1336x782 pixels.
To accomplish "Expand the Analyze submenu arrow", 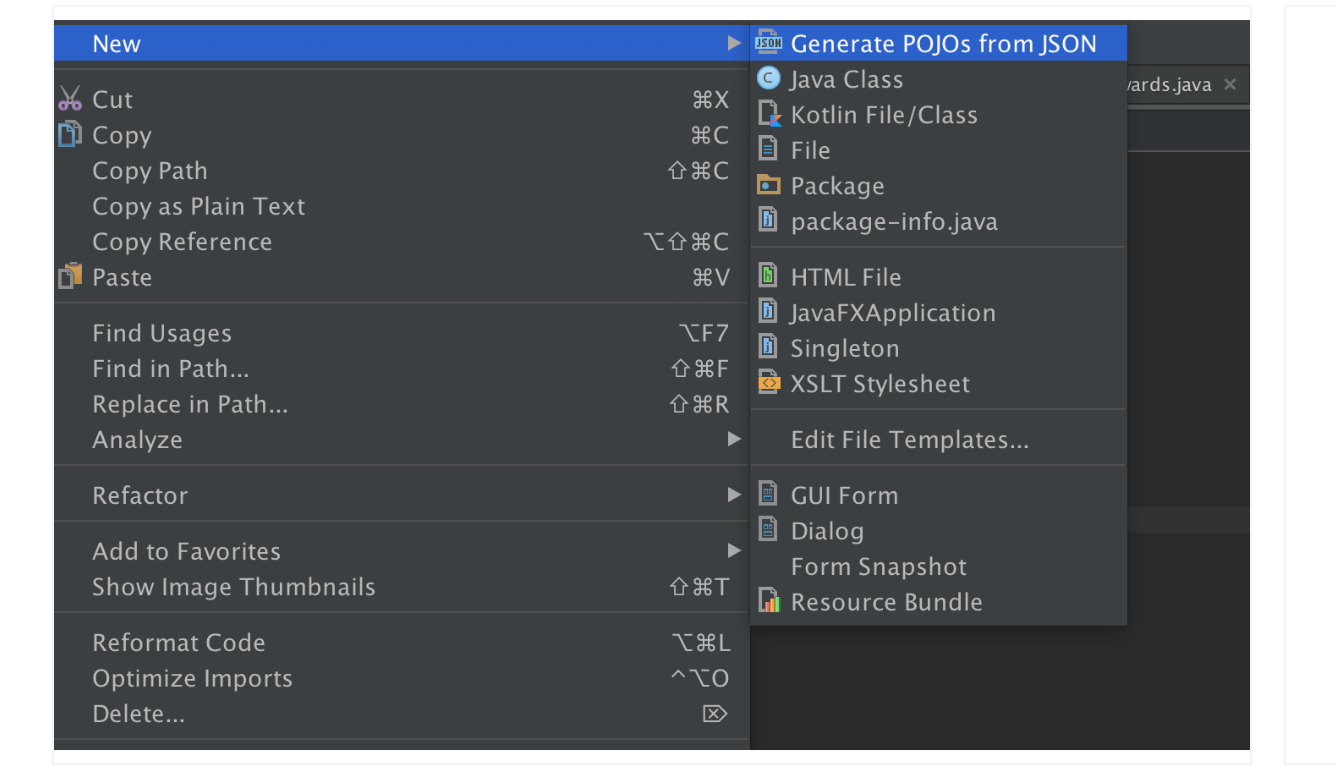I will click(735, 439).
